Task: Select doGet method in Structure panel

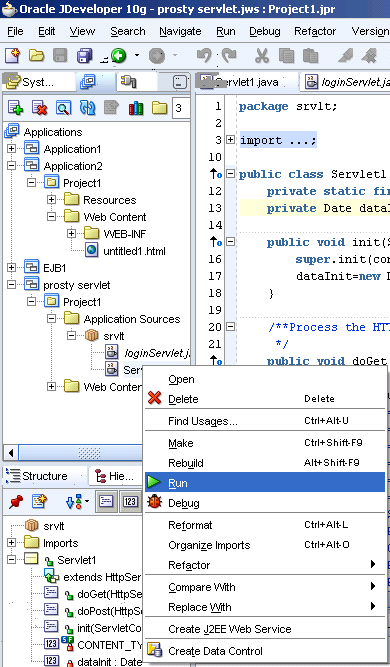Action: pyautogui.click(x=110, y=594)
